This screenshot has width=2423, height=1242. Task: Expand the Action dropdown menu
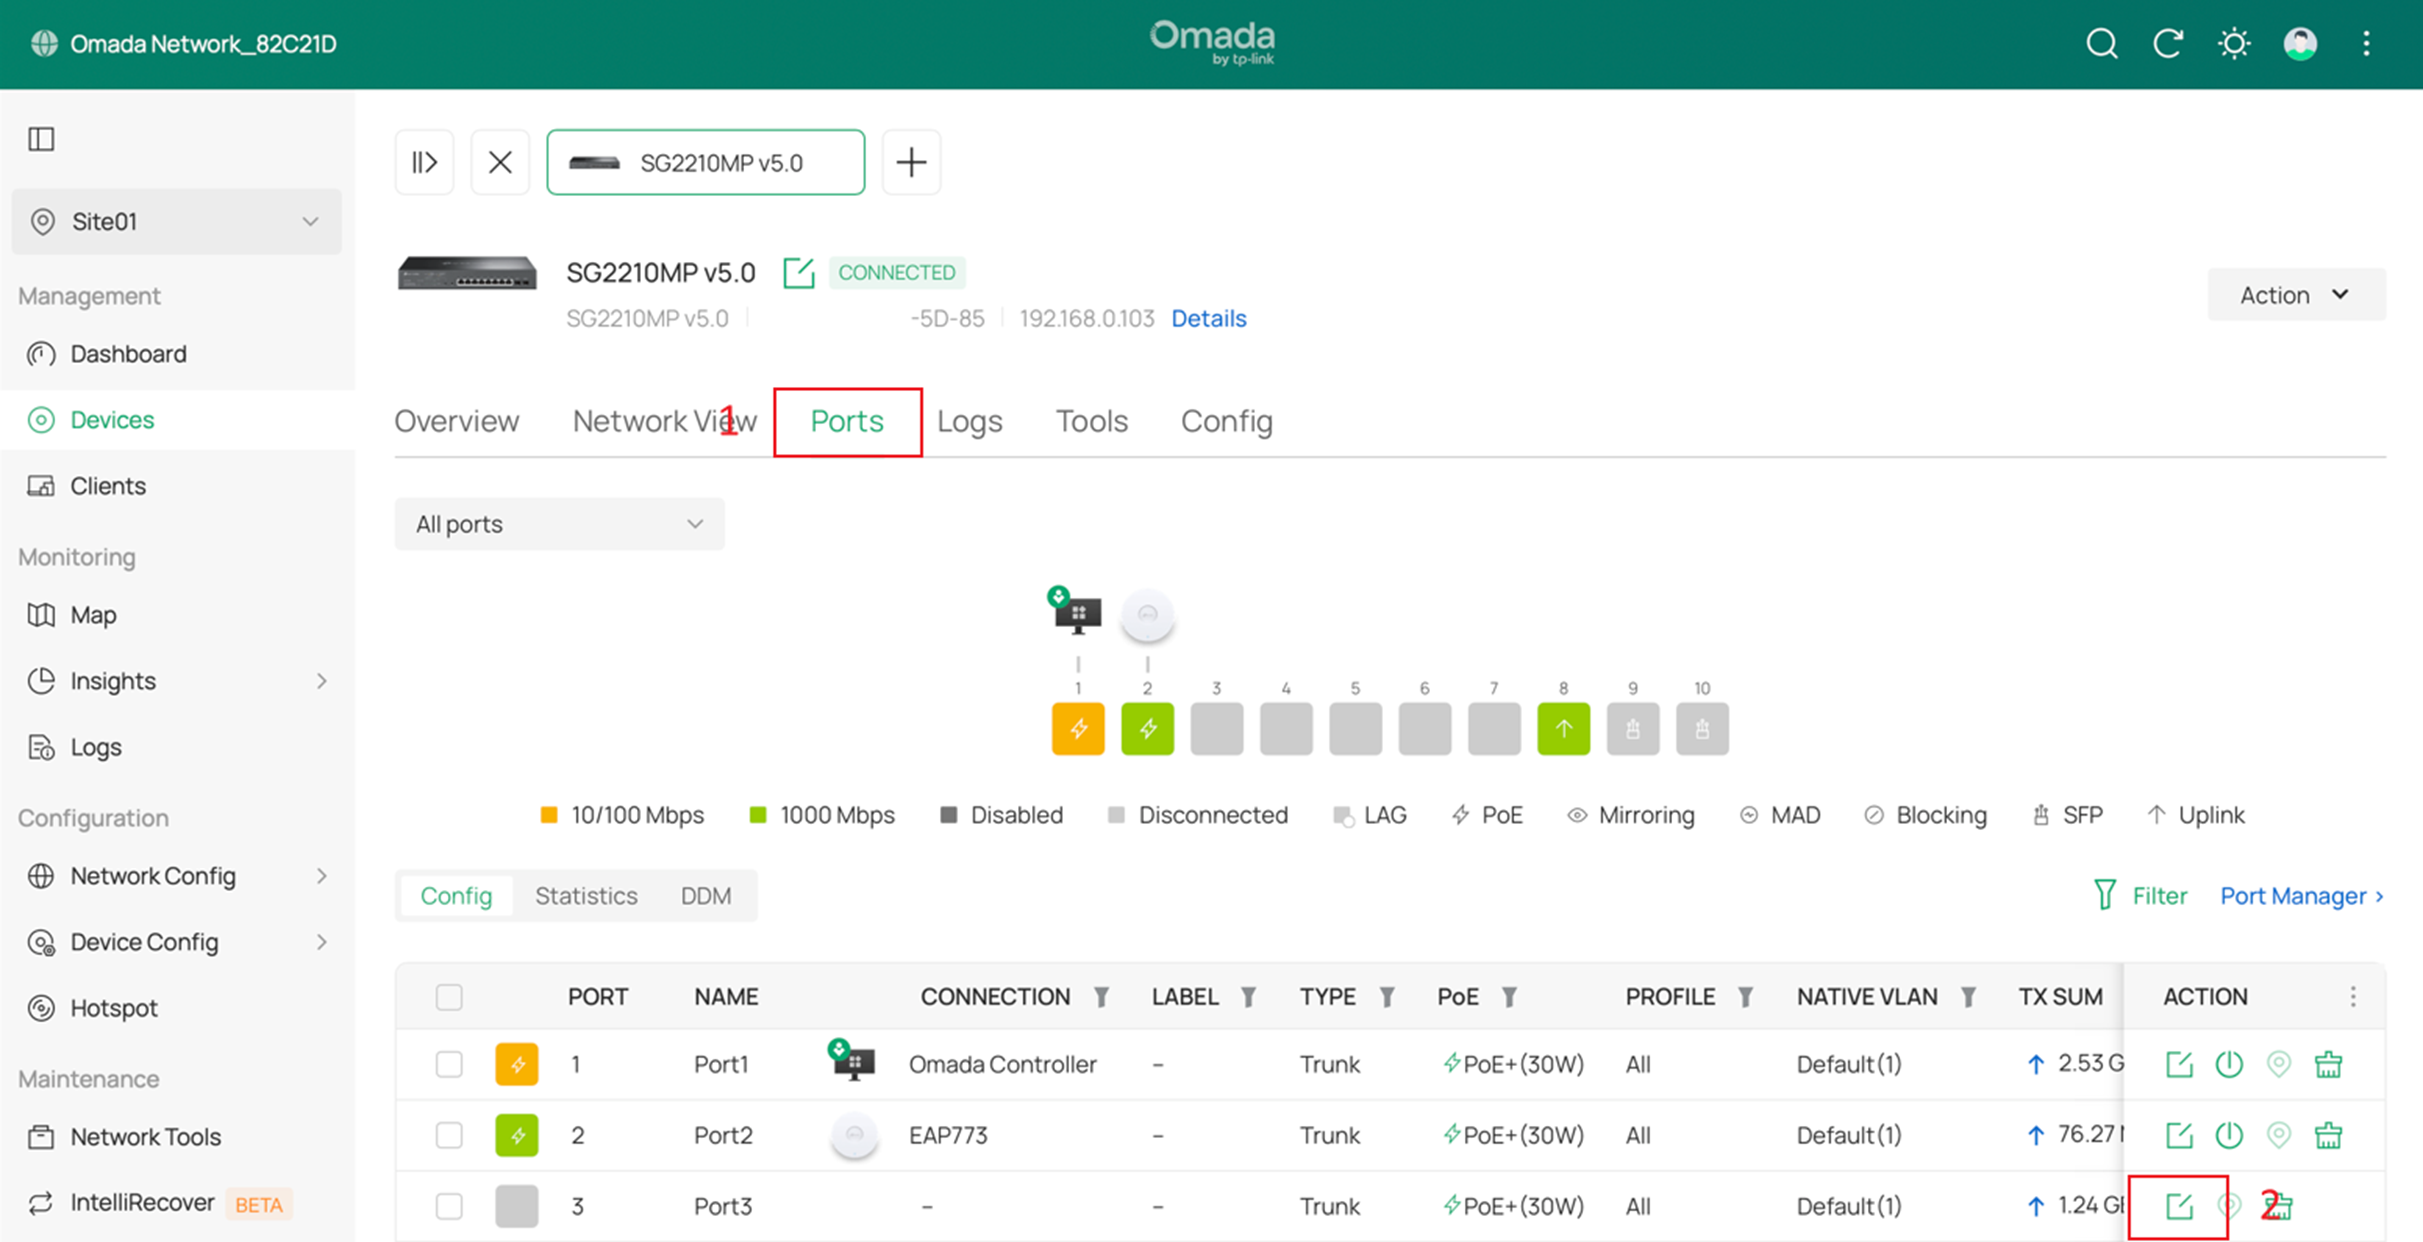[2295, 295]
